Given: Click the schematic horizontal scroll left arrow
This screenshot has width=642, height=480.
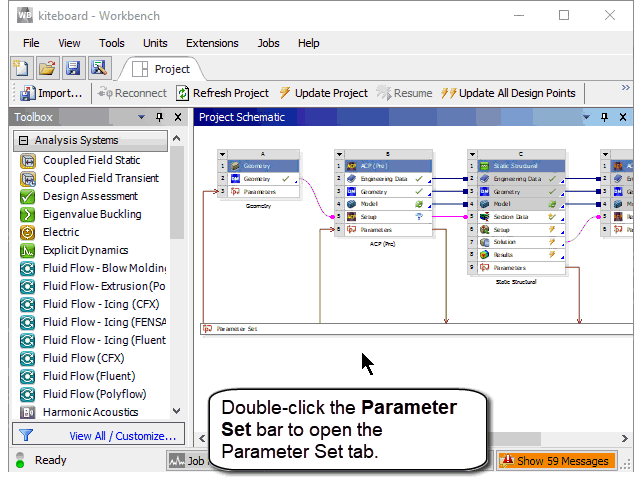Looking at the screenshot, I should (202, 438).
